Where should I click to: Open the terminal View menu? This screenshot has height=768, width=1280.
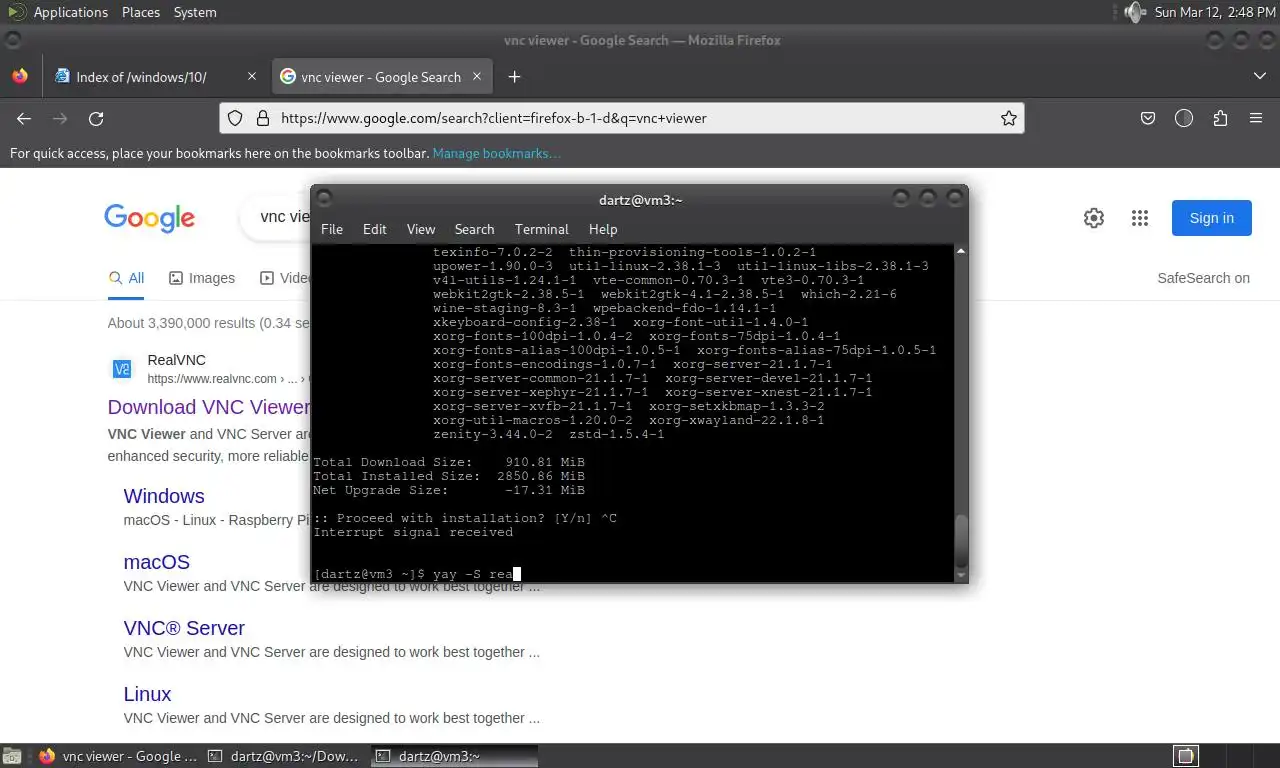(421, 229)
